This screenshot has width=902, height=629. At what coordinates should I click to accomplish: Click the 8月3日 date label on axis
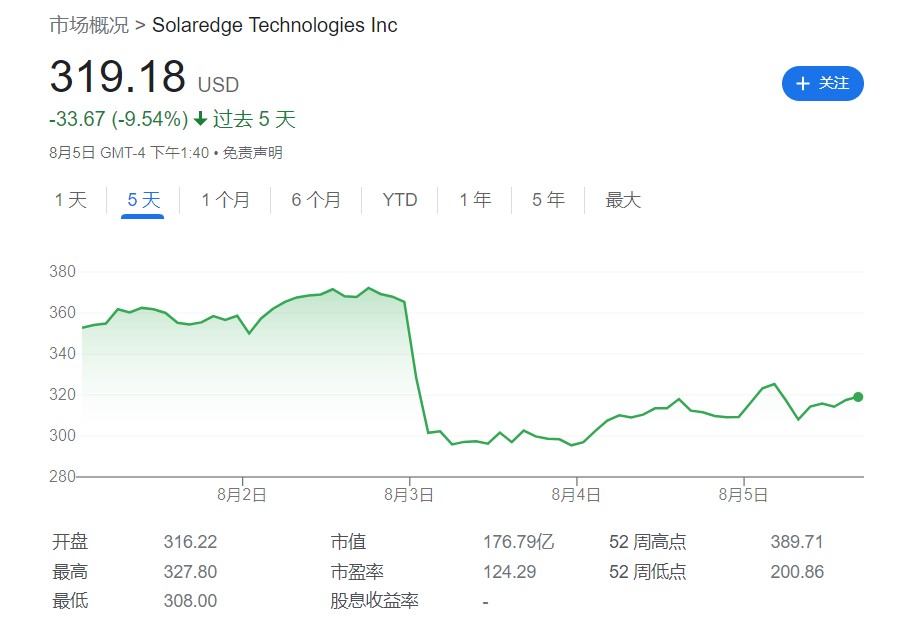pos(409,494)
